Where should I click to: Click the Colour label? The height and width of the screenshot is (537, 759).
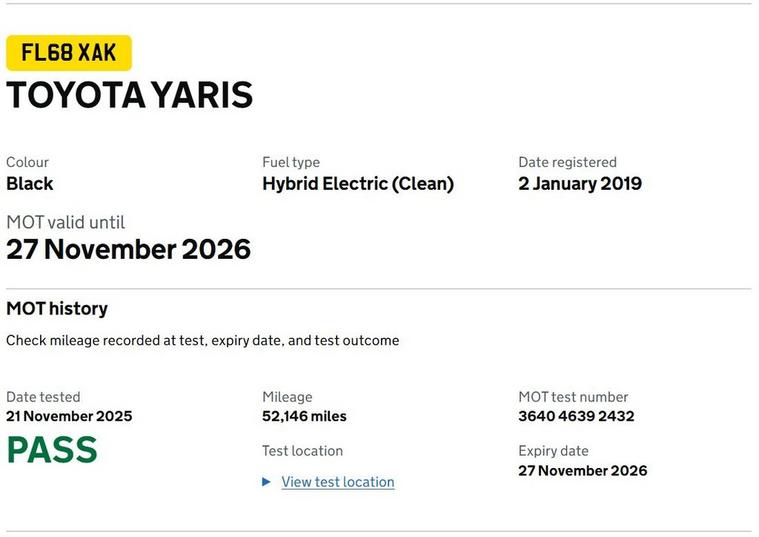[28, 162]
